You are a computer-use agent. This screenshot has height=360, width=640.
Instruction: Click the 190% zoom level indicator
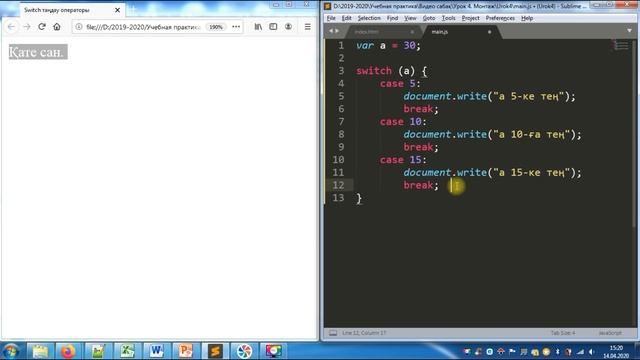(x=216, y=27)
